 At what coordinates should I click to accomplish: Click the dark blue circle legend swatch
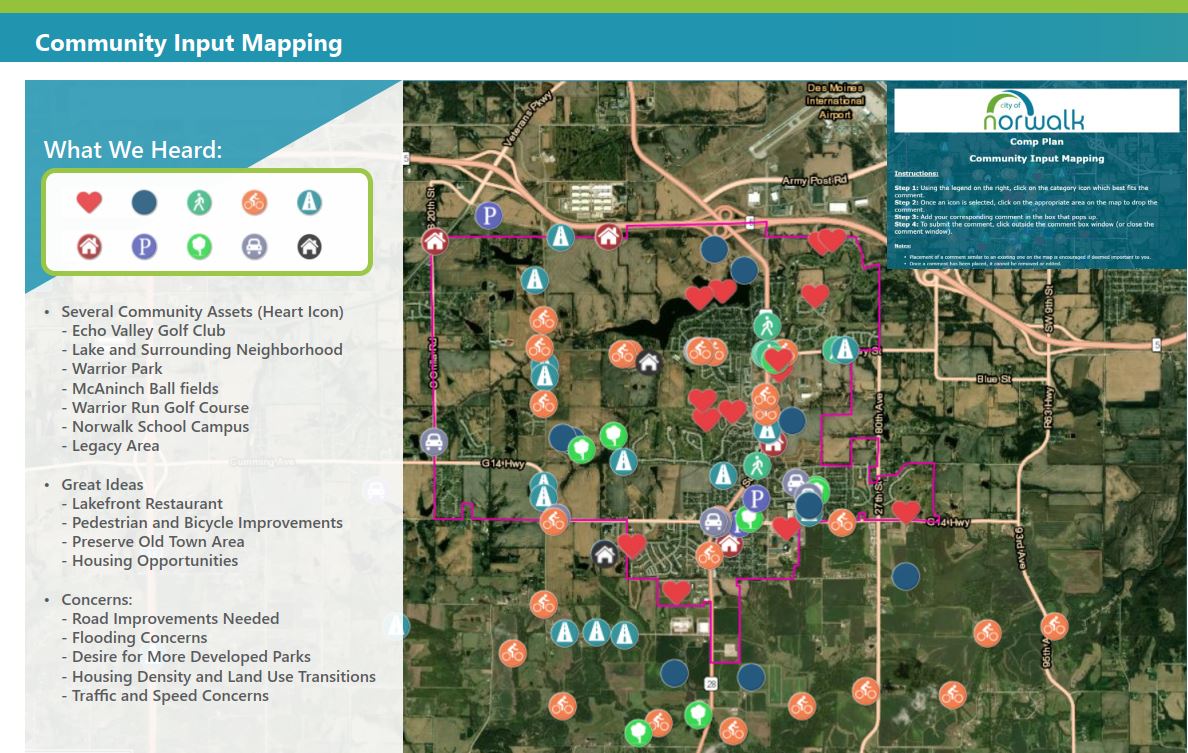144,203
